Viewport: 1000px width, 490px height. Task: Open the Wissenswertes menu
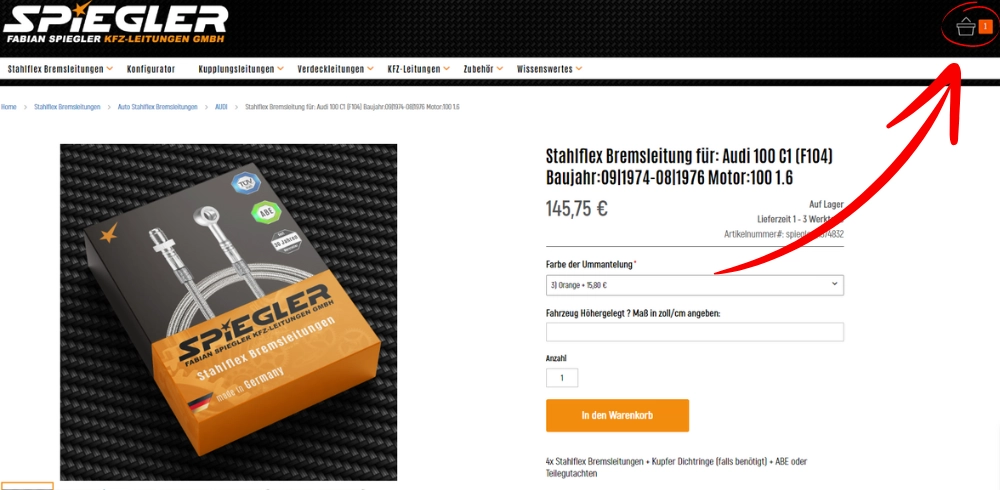pos(549,69)
